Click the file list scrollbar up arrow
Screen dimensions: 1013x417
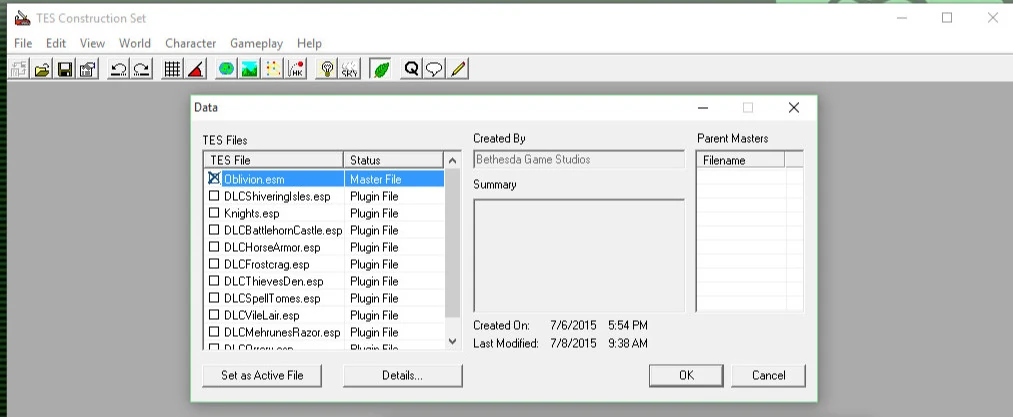point(452,161)
